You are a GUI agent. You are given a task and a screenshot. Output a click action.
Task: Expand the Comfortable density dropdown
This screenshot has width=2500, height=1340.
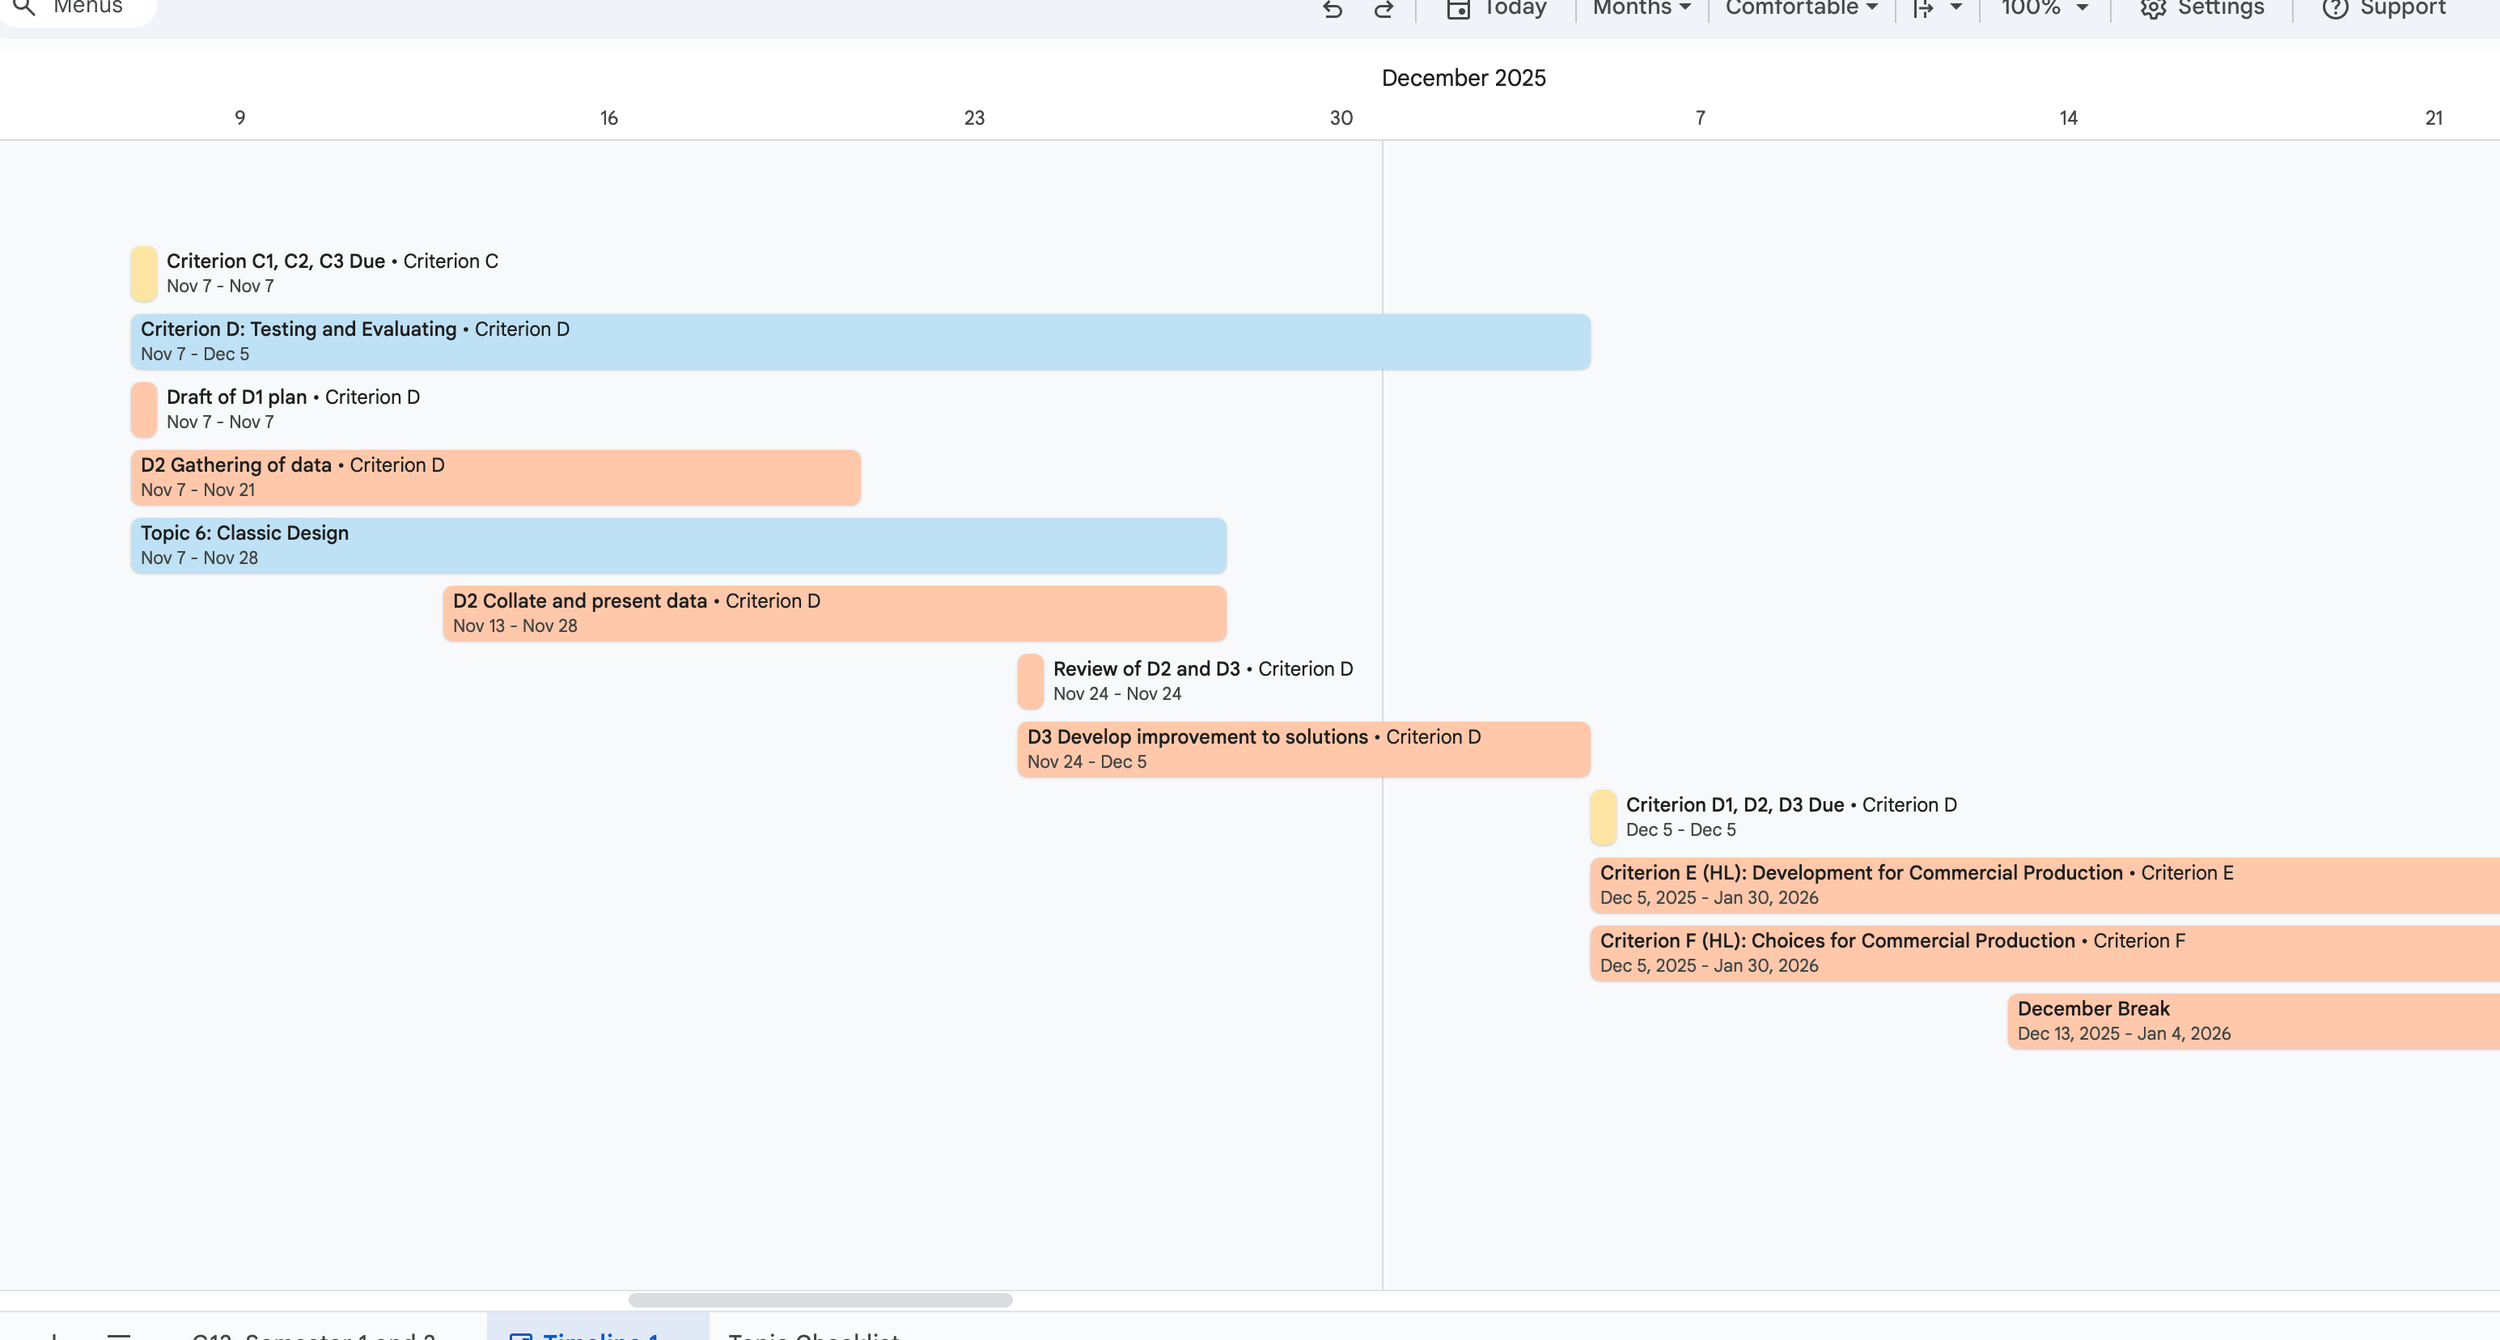pyautogui.click(x=1800, y=9)
